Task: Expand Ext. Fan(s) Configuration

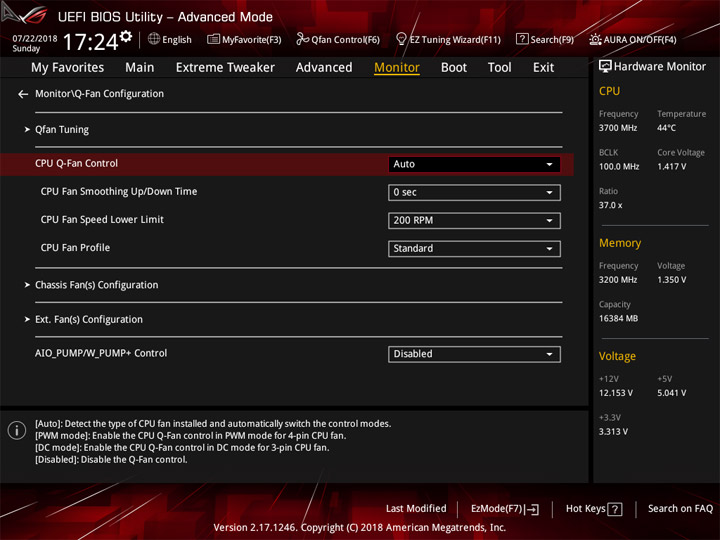Action: (x=89, y=319)
